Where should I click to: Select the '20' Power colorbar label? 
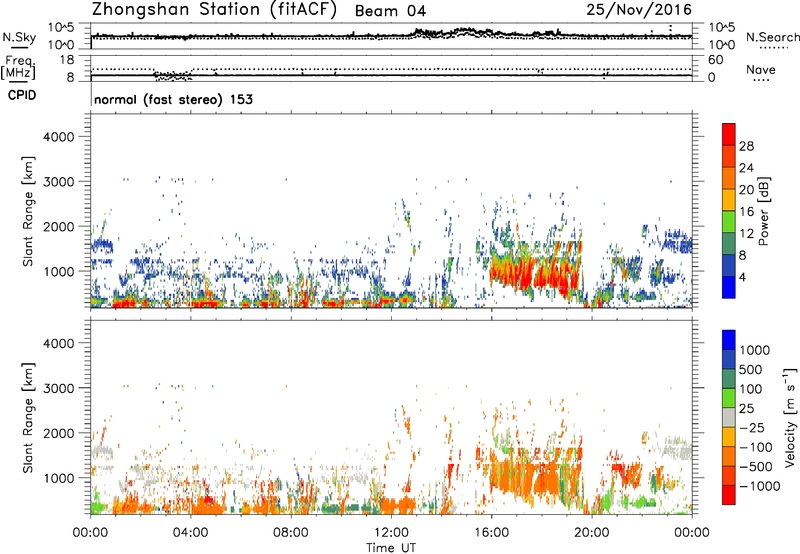click(746, 190)
